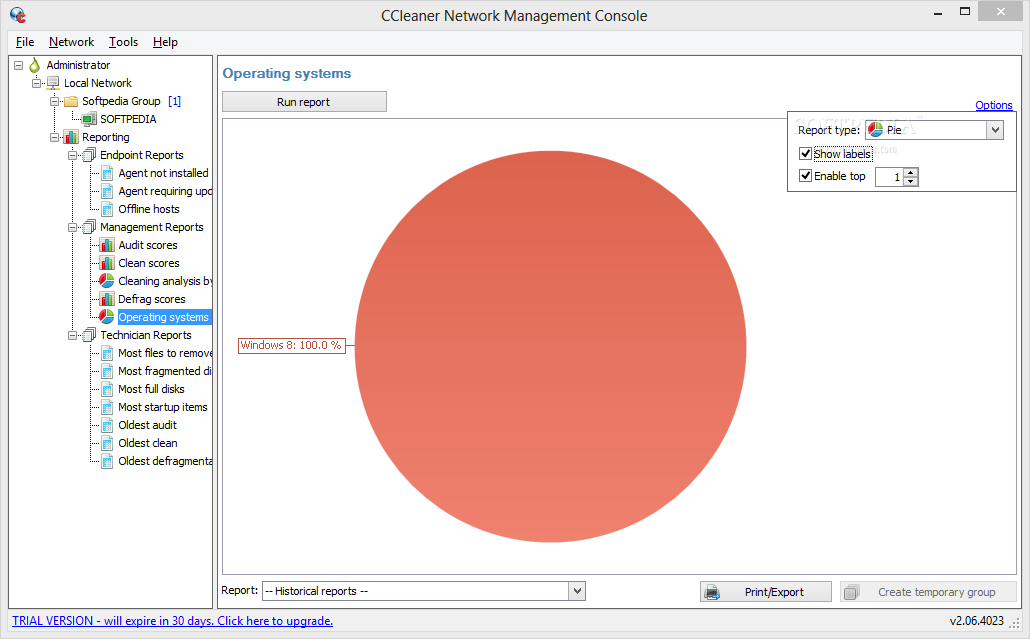Click the Oldest defragmentation report icon
Image resolution: width=1030 pixels, height=639 pixels.
coord(107,461)
